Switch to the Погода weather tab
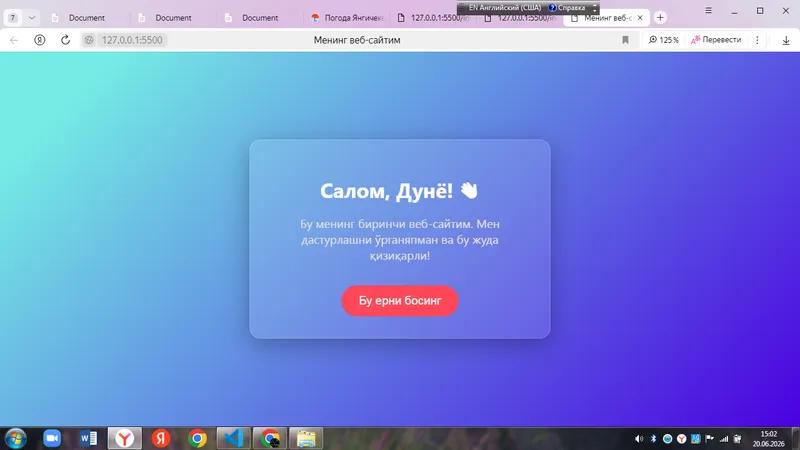The height and width of the screenshot is (450, 800). pyautogui.click(x=347, y=18)
